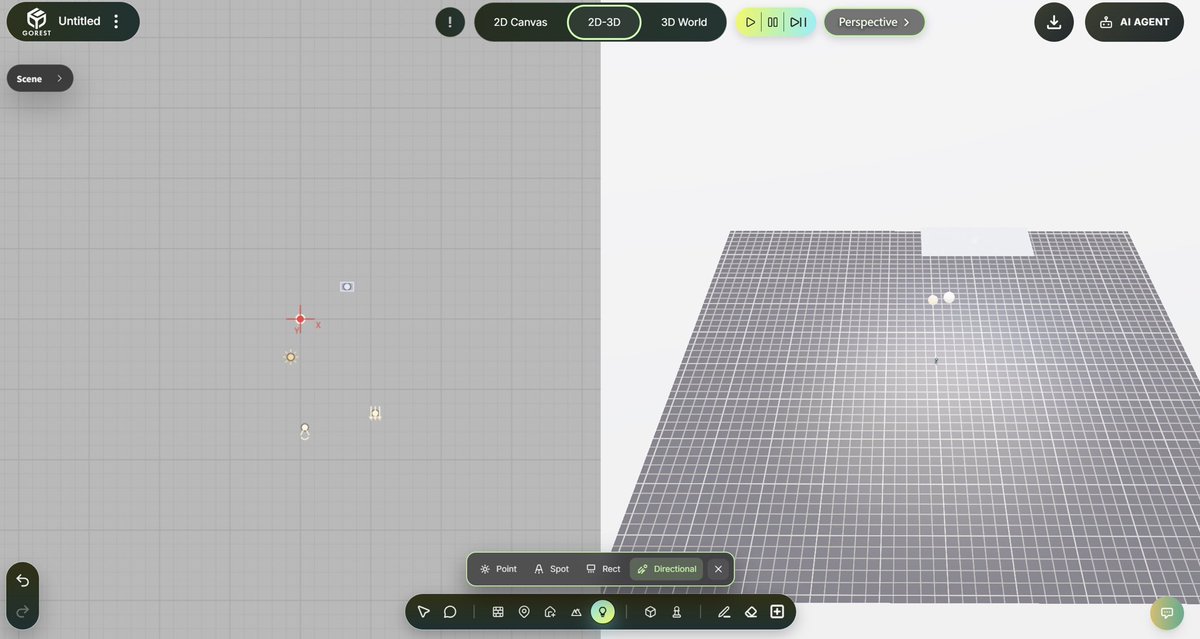The image size is (1200, 639).
Task: Select the brick wall tool
Action: [498, 612]
